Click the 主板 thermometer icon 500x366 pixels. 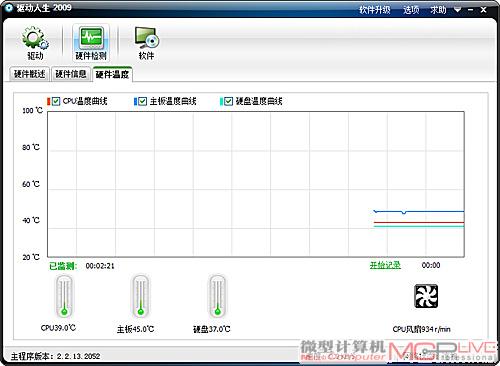140,296
